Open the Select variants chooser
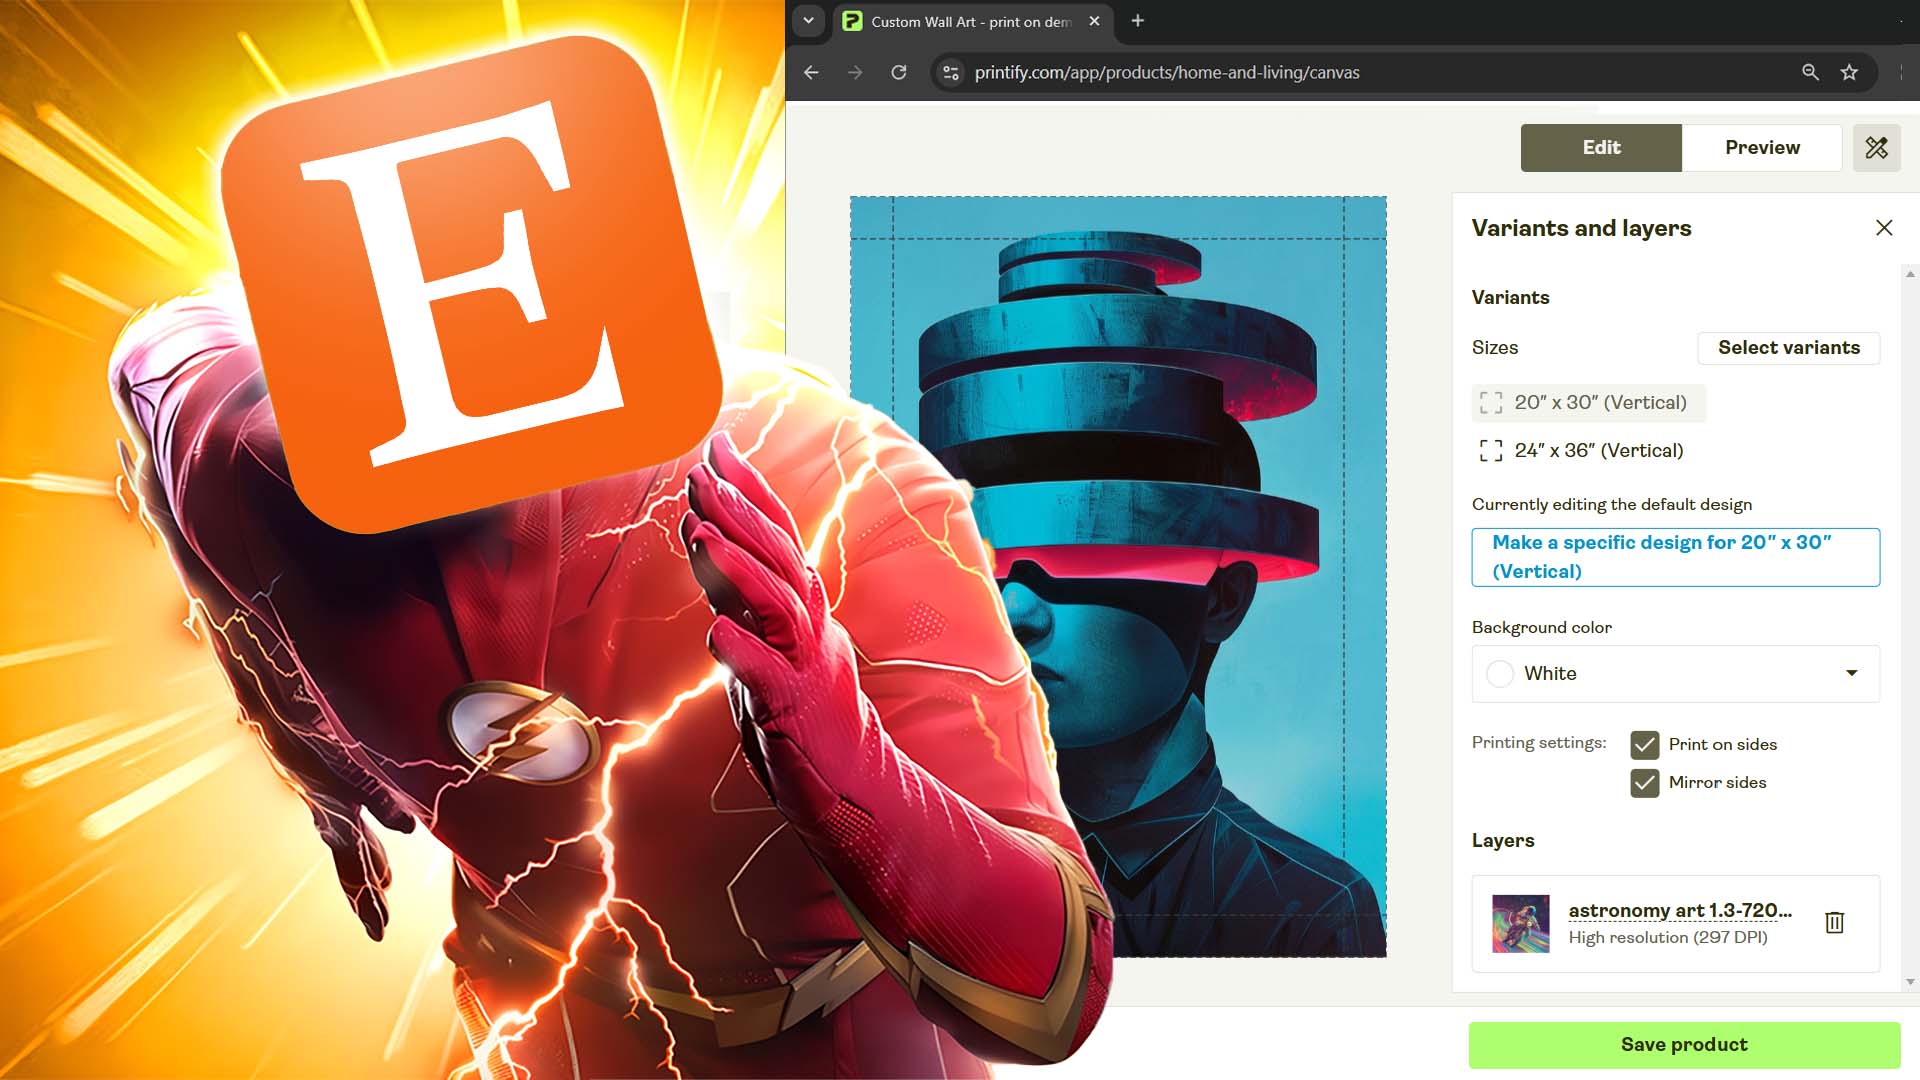The height and width of the screenshot is (1080, 1920). pyautogui.click(x=1788, y=348)
